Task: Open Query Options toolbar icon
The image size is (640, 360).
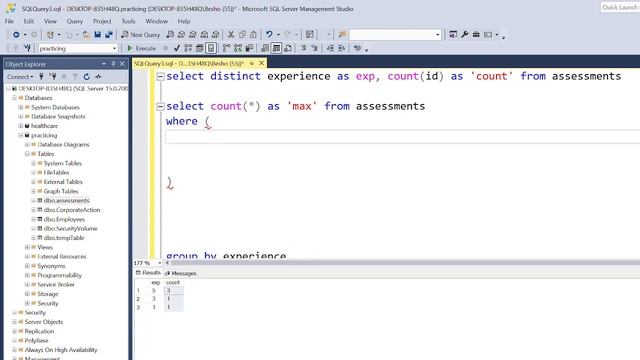Action: click(x=200, y=48)
